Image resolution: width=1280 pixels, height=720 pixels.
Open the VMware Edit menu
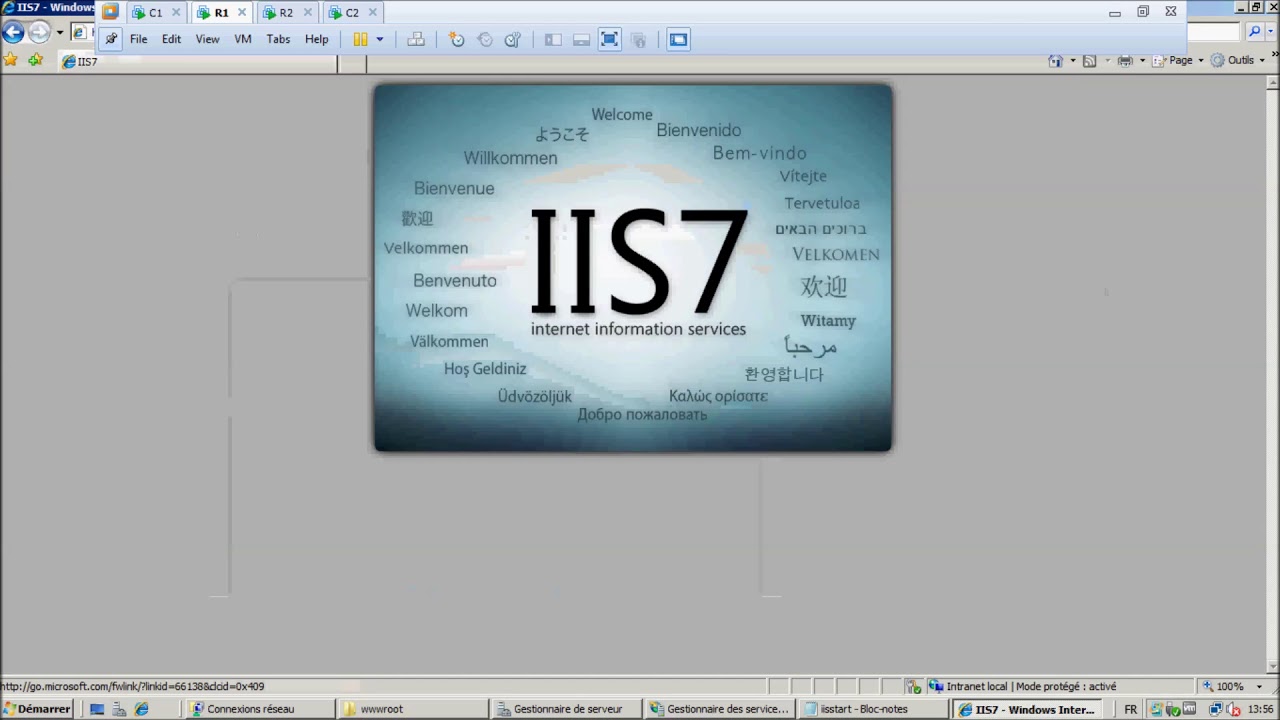pyautogui.click(x=172, y=39)
